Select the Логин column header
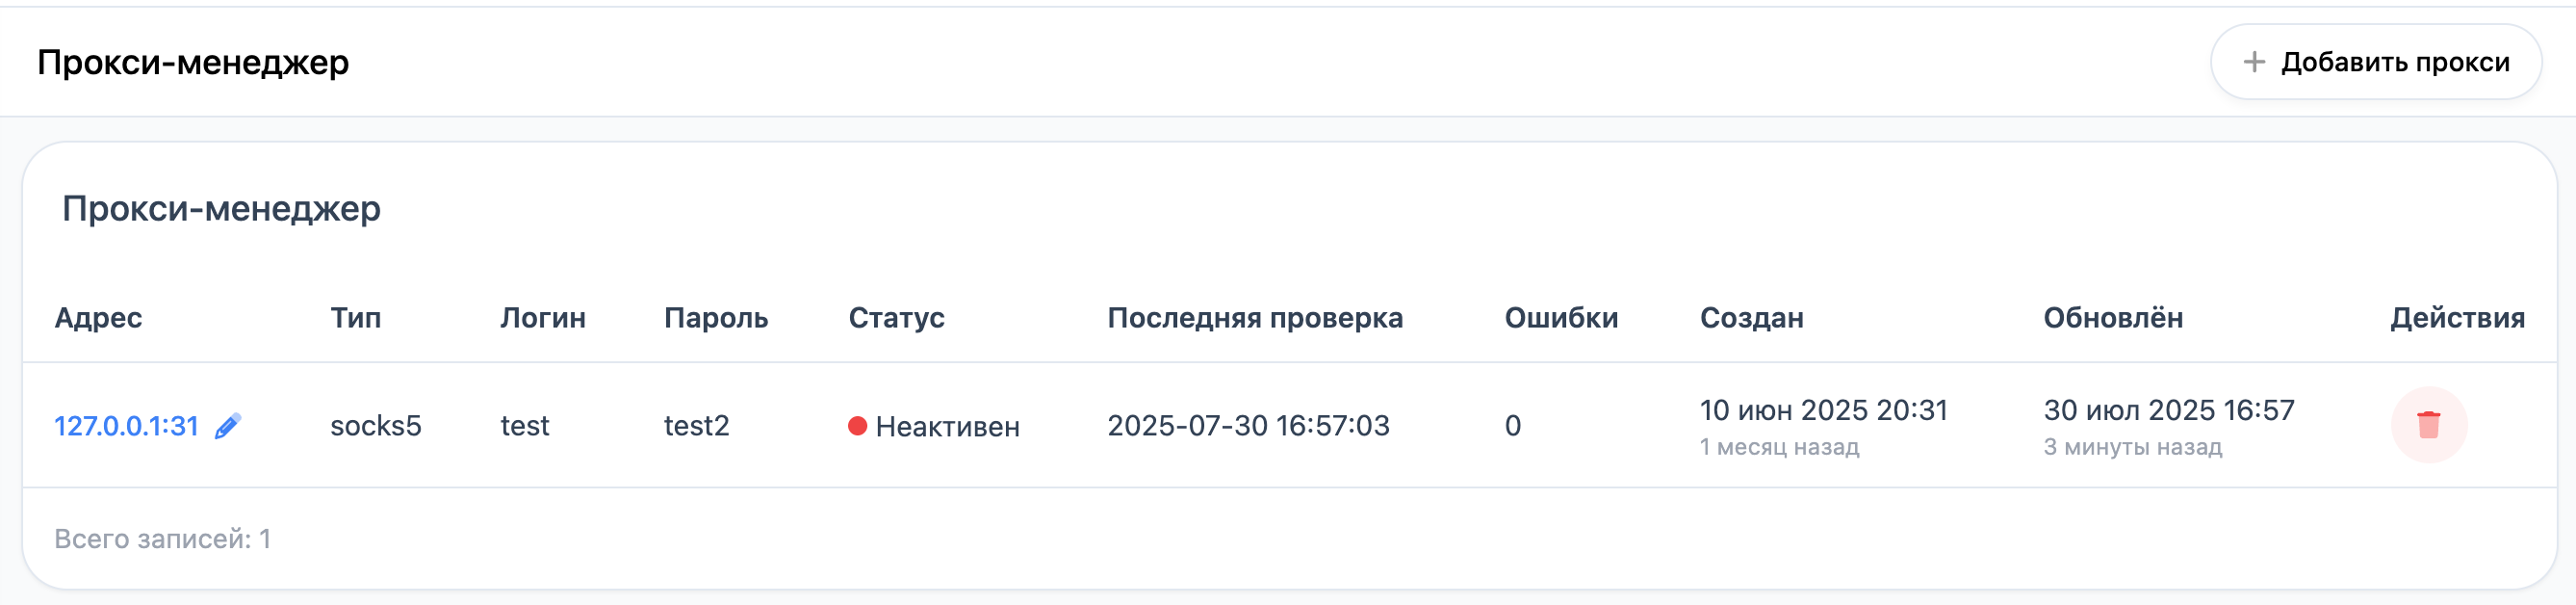2576x605 pixels. [x=542, y=318]
